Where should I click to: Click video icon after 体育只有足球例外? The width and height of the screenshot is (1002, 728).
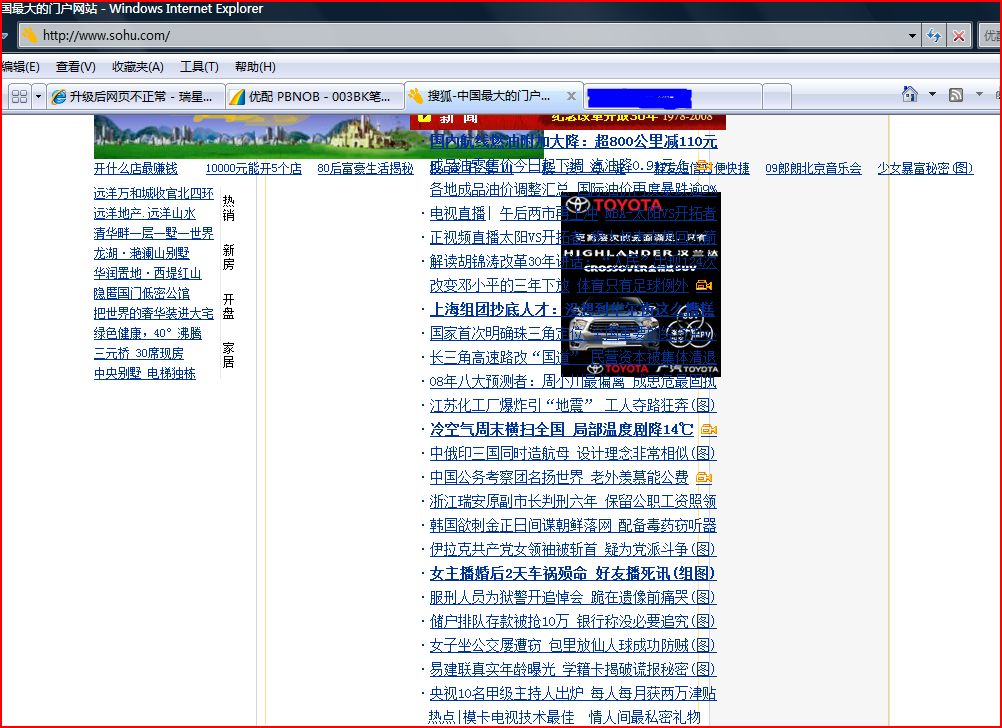(704, 285)
